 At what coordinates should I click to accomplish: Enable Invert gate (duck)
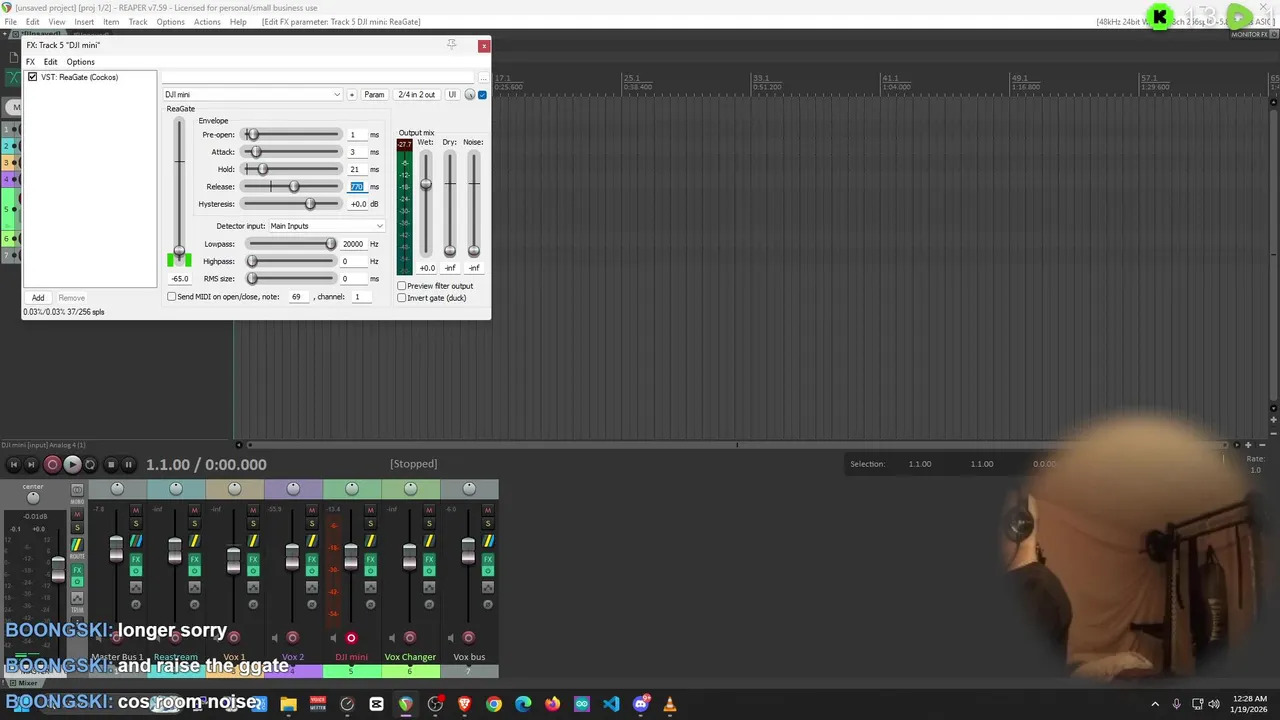pos(402,298)
